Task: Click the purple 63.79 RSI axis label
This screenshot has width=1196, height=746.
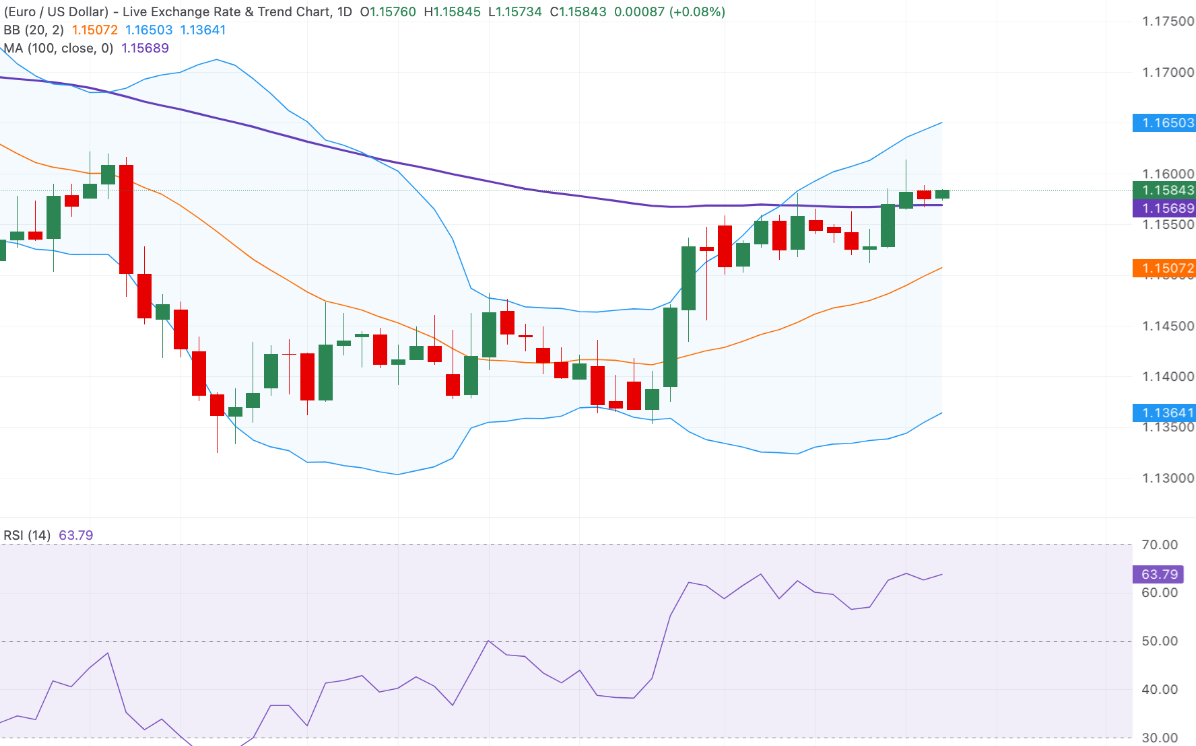Action: [1159, 574]
